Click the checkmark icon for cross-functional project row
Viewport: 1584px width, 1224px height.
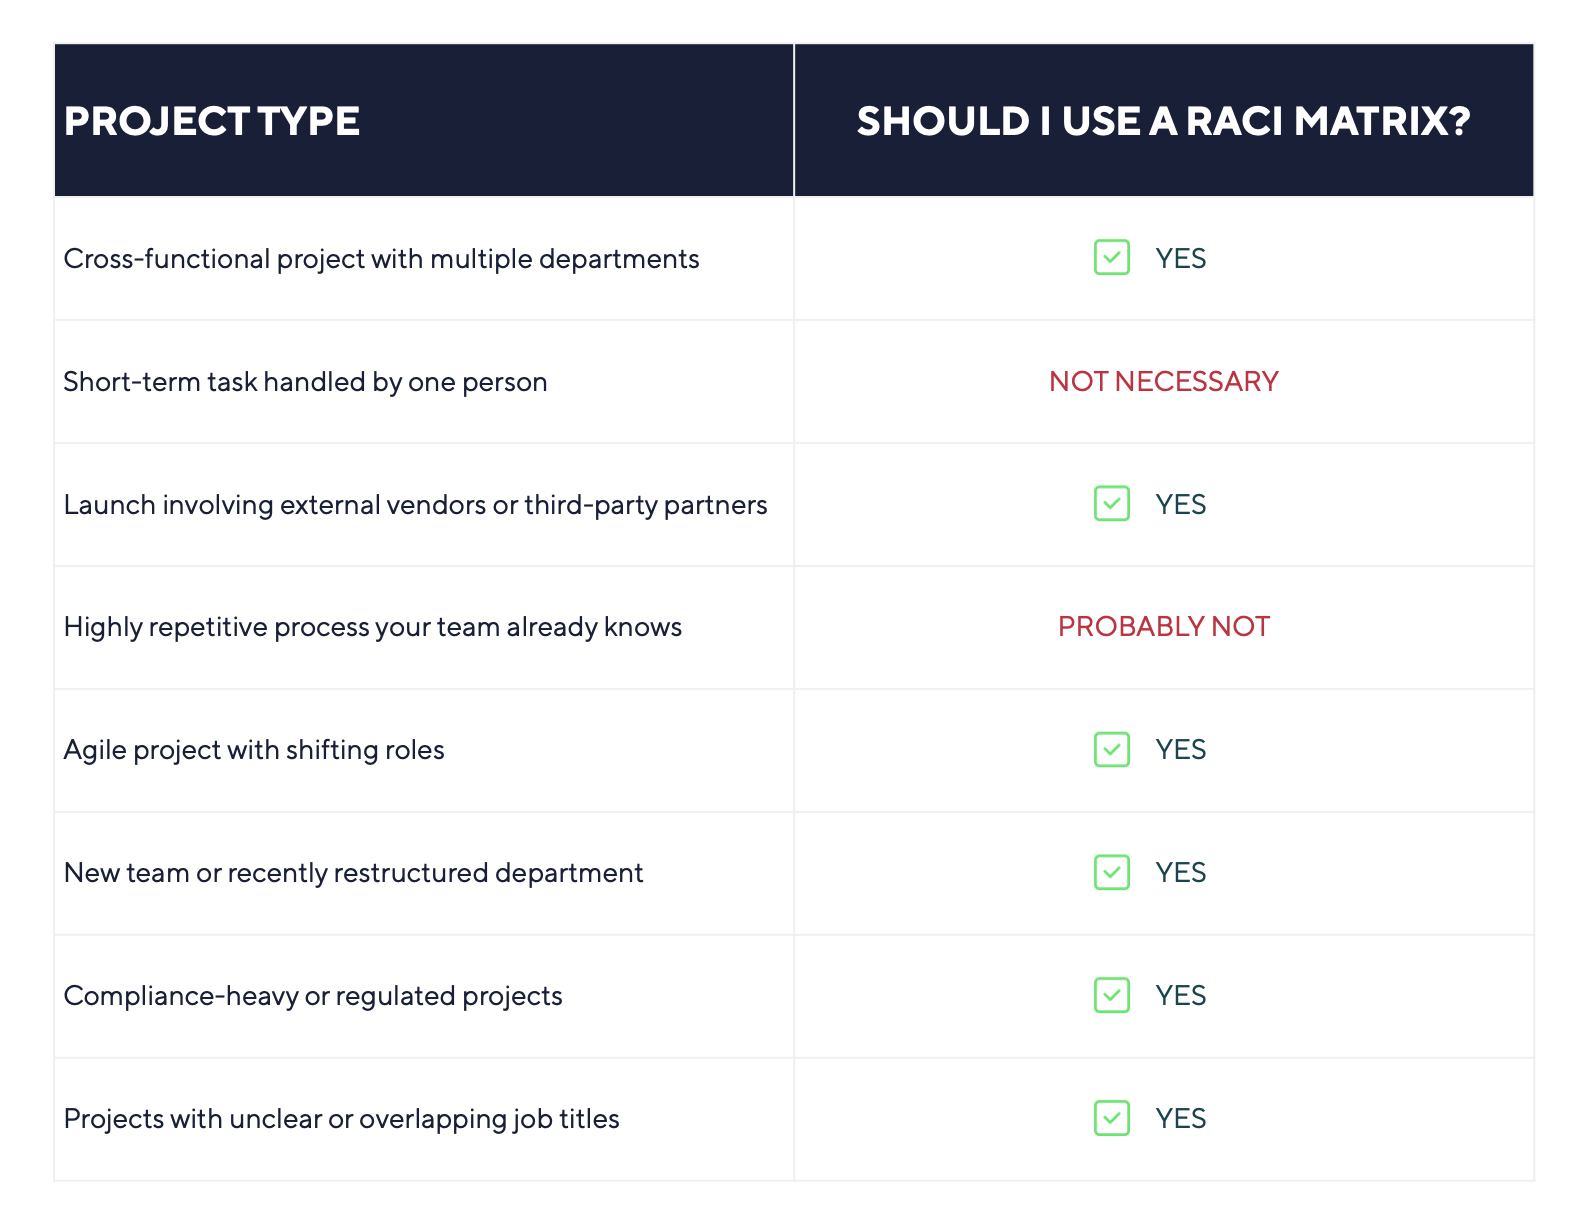click(1111, 258)
